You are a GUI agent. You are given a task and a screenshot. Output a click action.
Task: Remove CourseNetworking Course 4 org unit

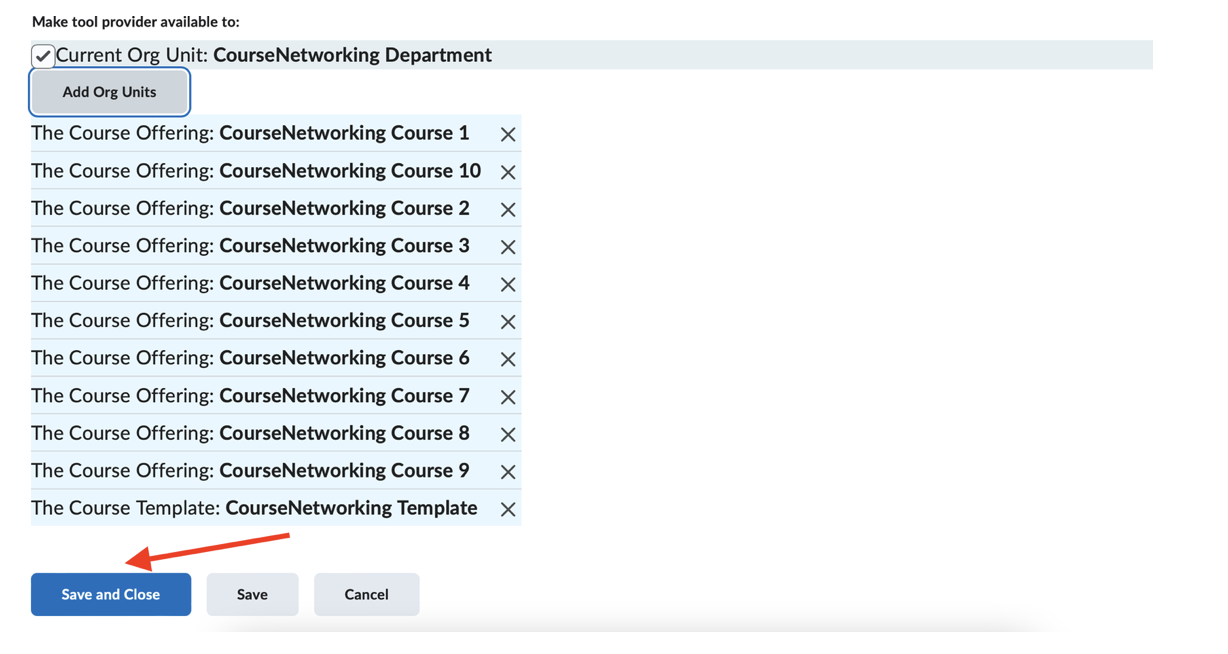coord(508,284)
